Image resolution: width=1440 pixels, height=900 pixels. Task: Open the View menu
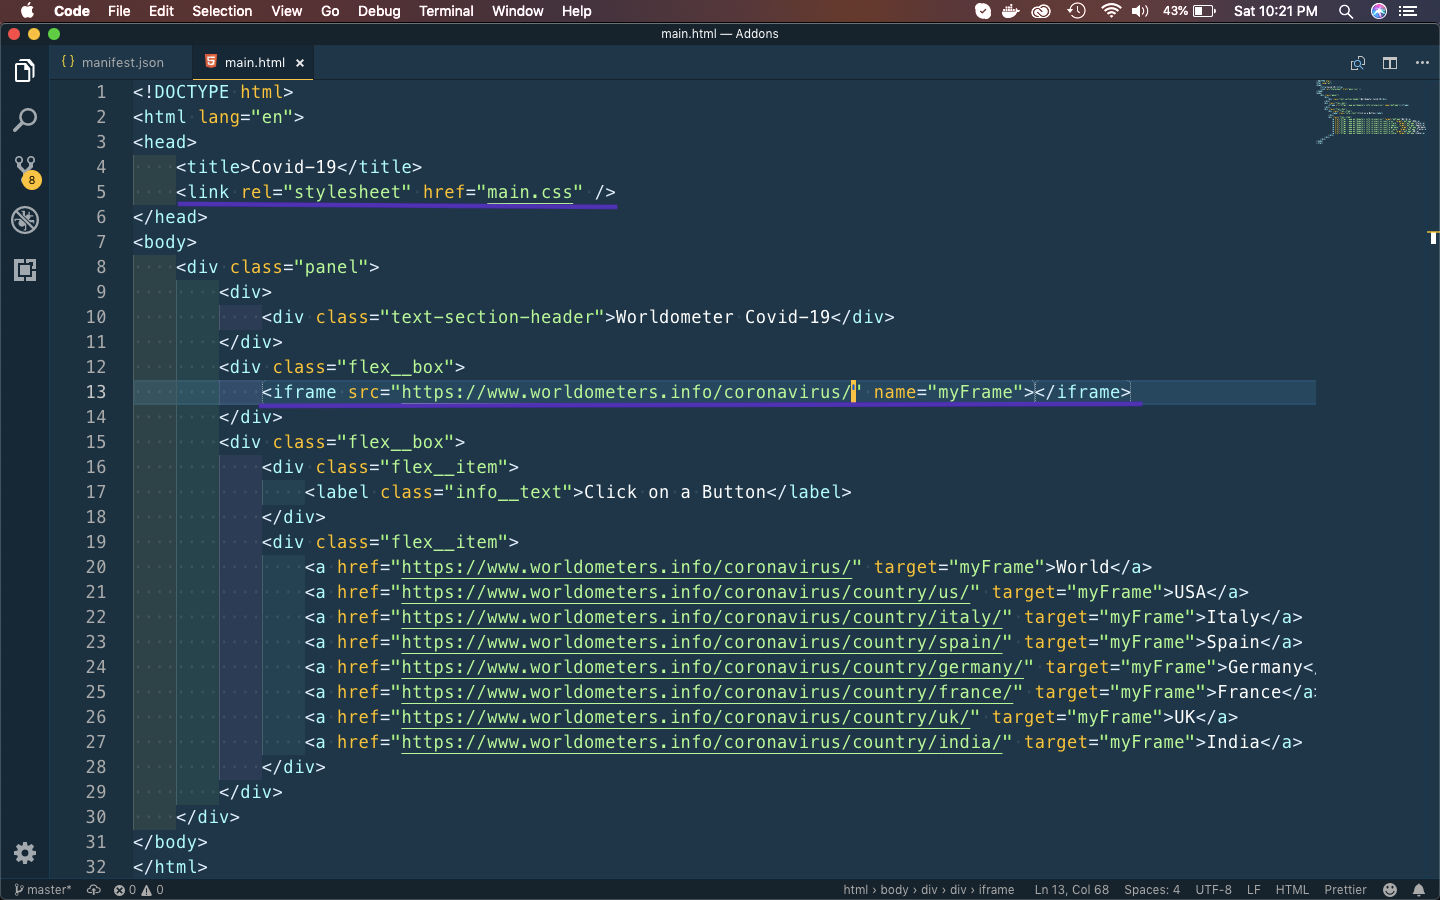tap(286, 11)
